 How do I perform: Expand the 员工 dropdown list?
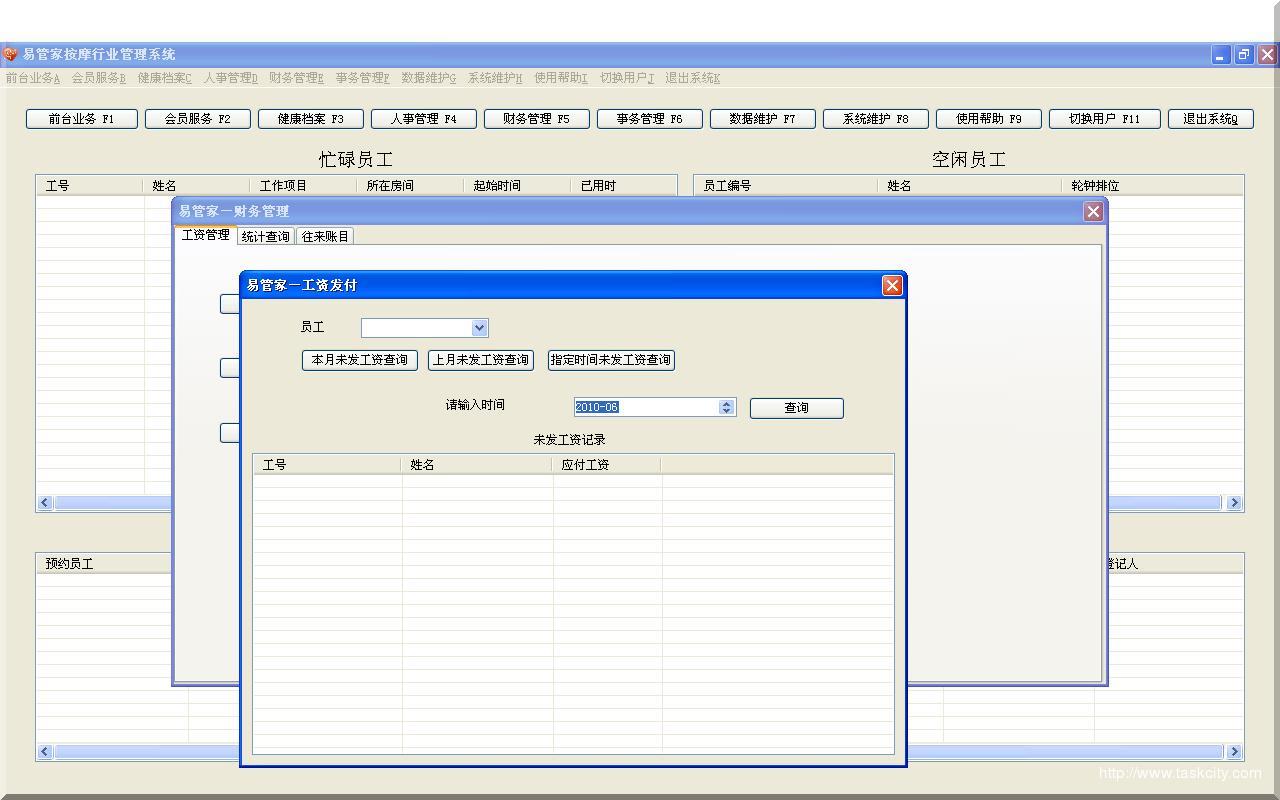(x=479, y=328)
